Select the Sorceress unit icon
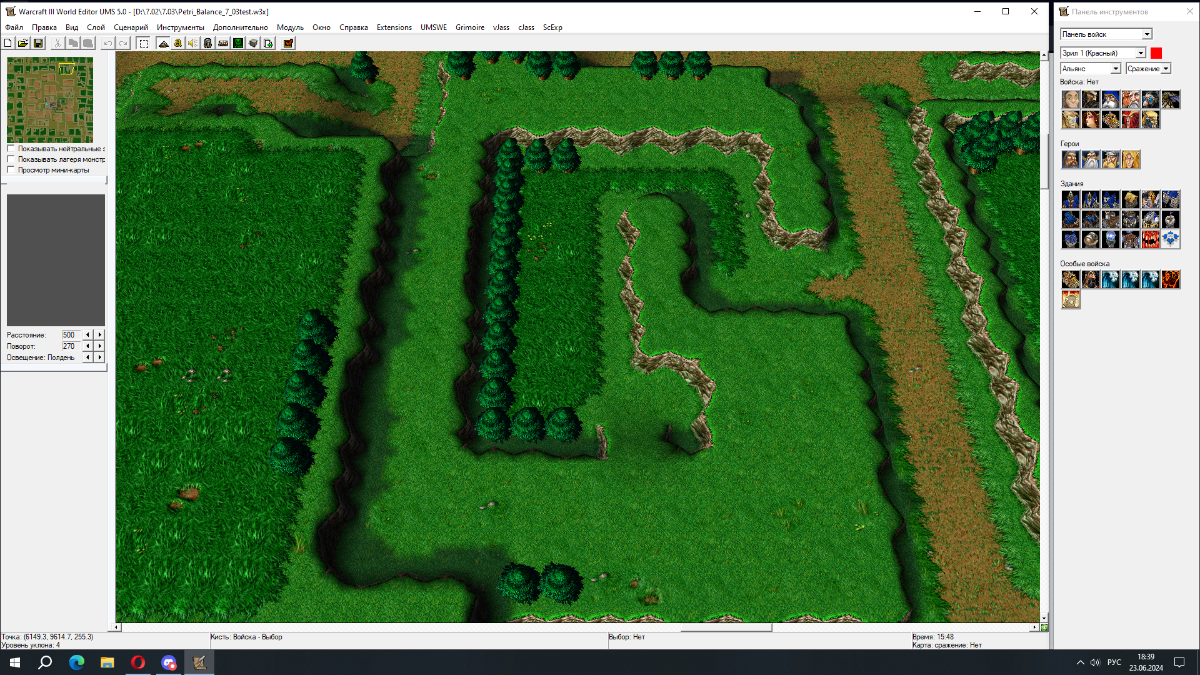This screenshot has width=1200, height=675. pos(1090,119)
